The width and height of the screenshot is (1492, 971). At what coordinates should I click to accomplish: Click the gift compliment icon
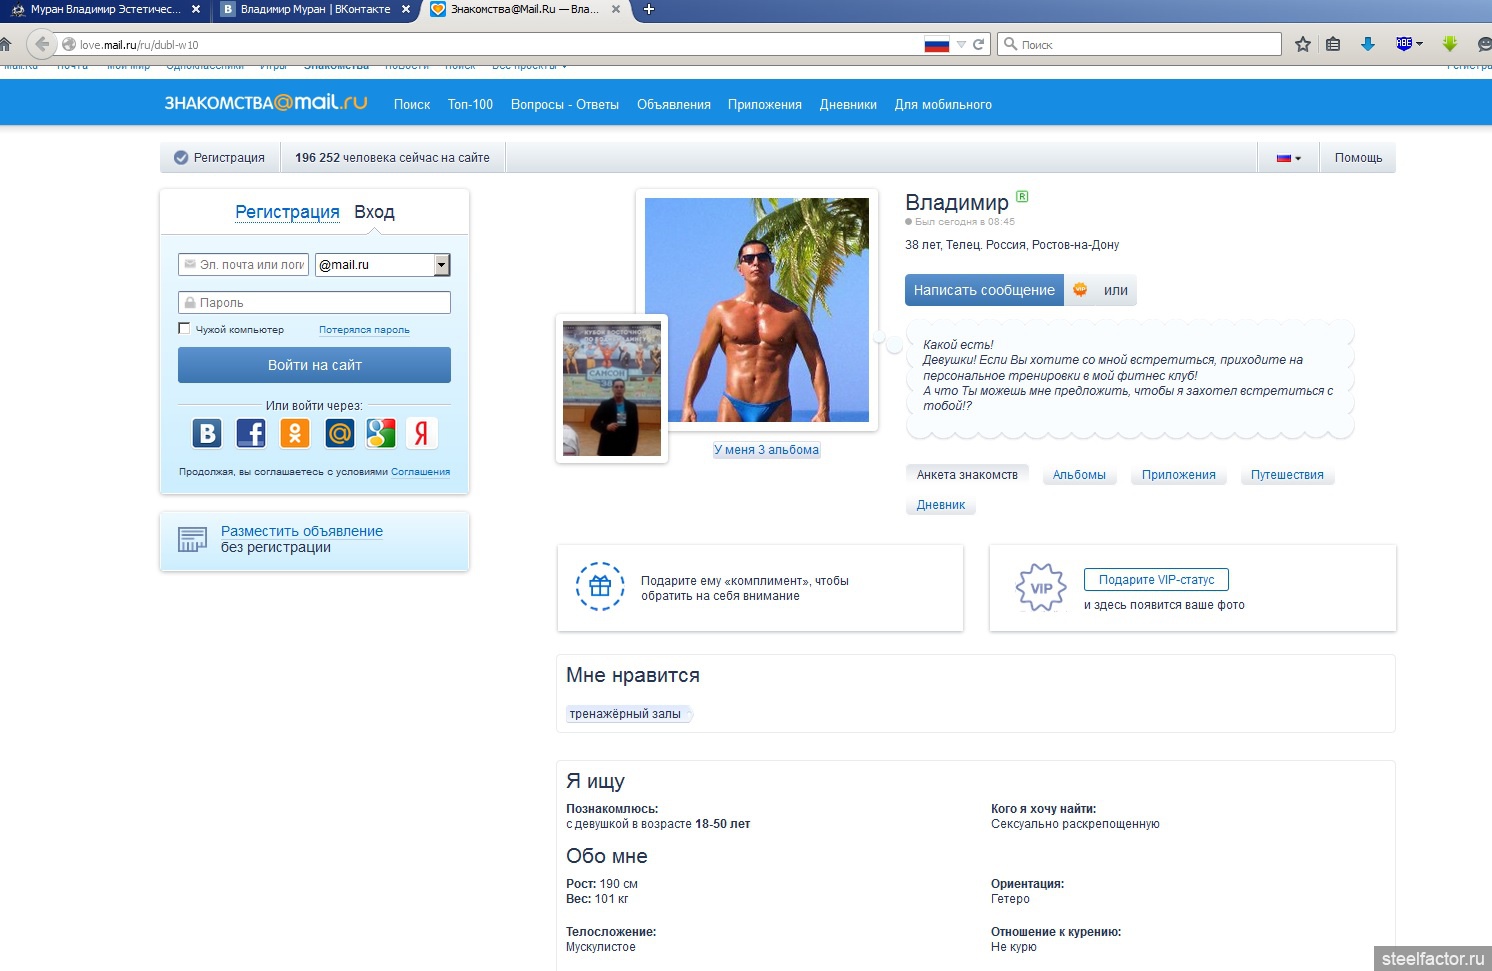pos(600,587)
